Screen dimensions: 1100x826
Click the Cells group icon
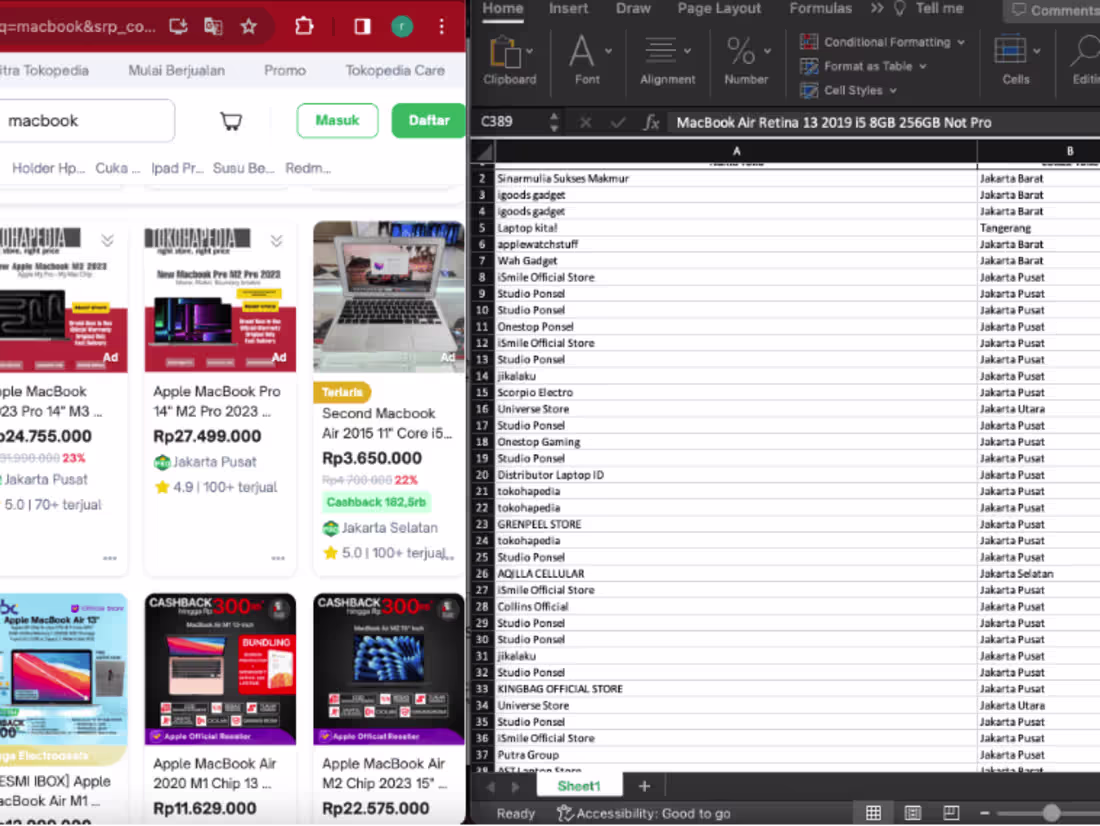pyautogui.click(x=1010, y=51)
